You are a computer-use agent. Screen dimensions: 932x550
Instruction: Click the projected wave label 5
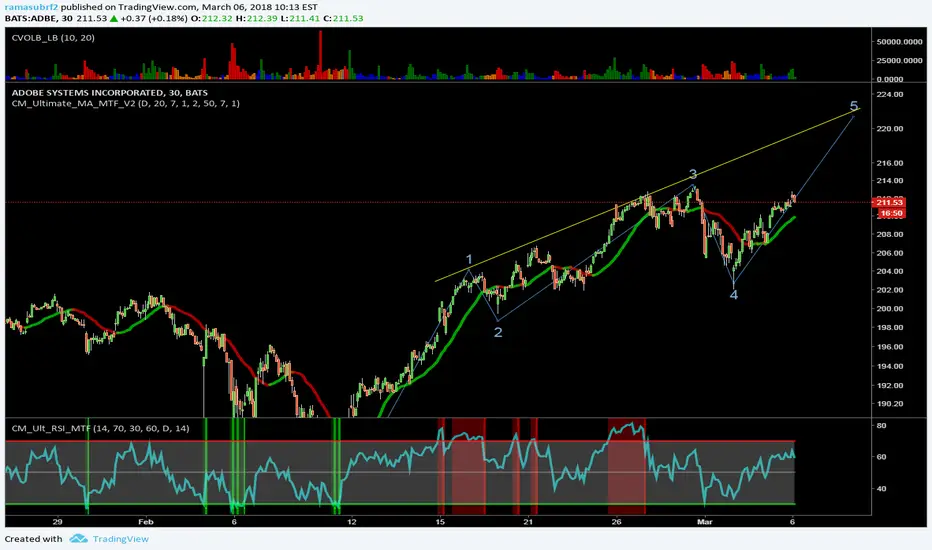pyautogui.click(x=854, y=106)
